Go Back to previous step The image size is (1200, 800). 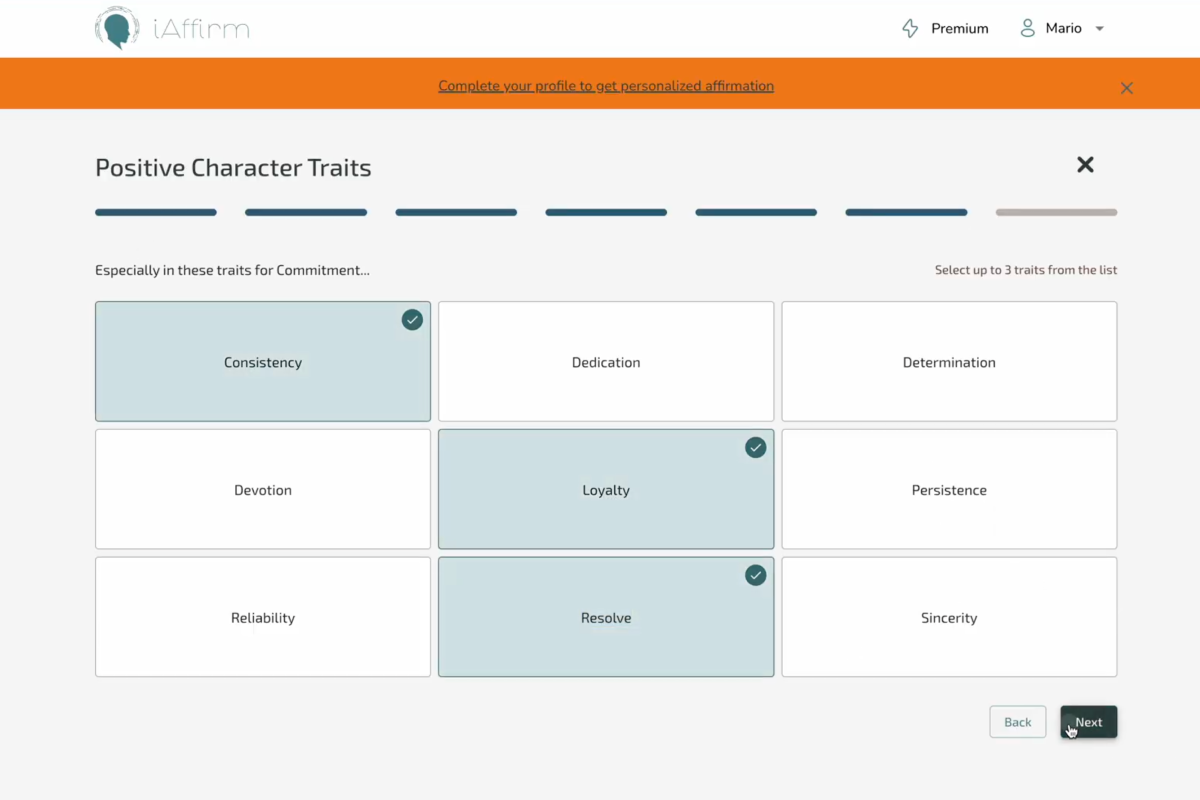tap(1018, 722)
